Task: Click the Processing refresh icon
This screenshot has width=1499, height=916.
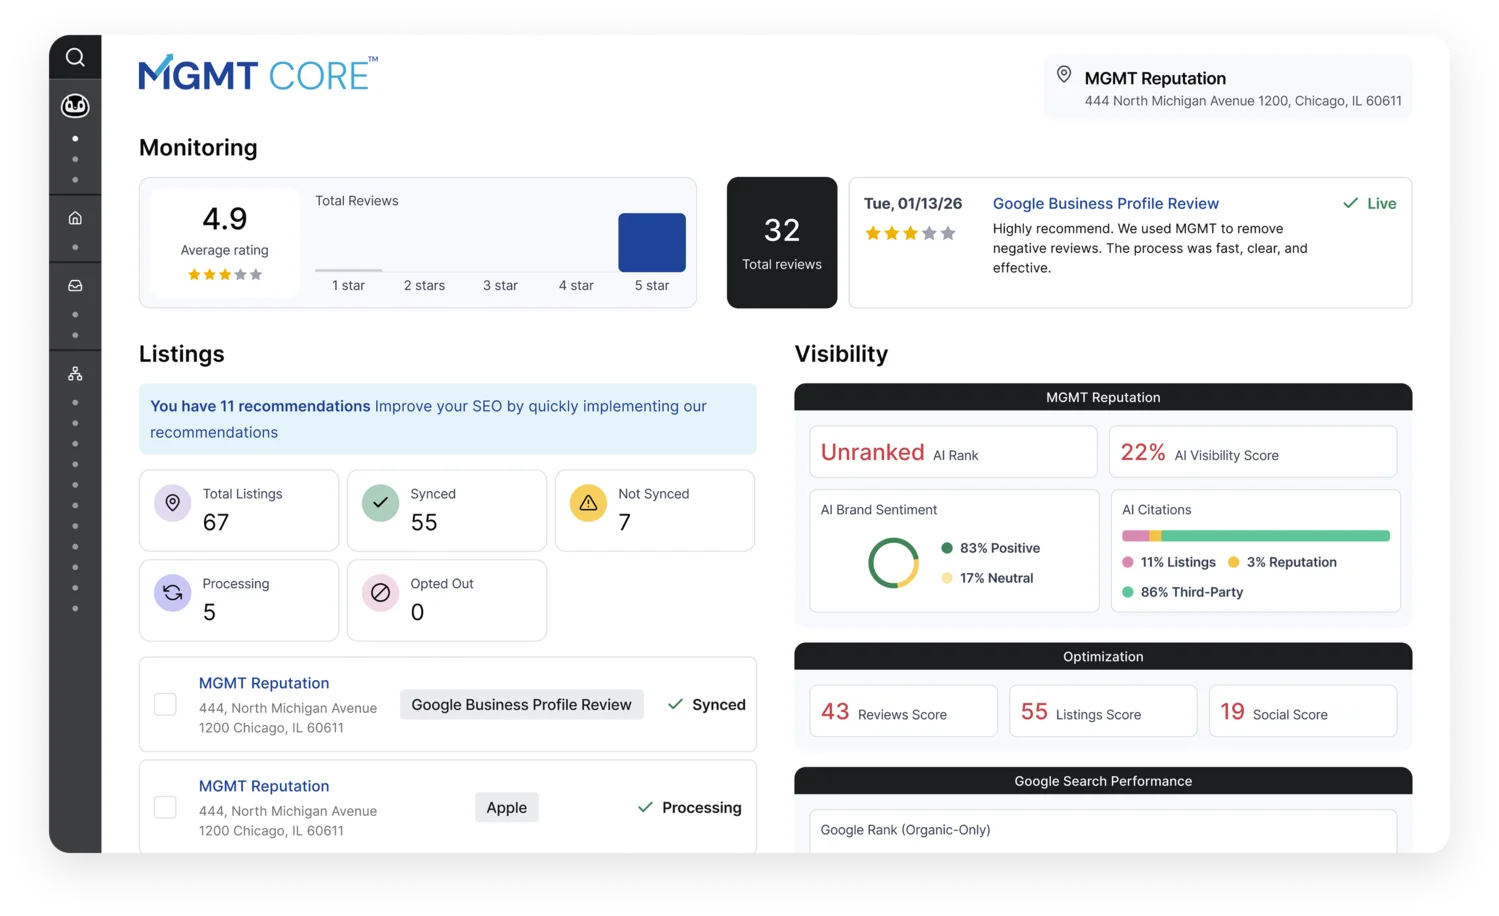Action: 172,593
